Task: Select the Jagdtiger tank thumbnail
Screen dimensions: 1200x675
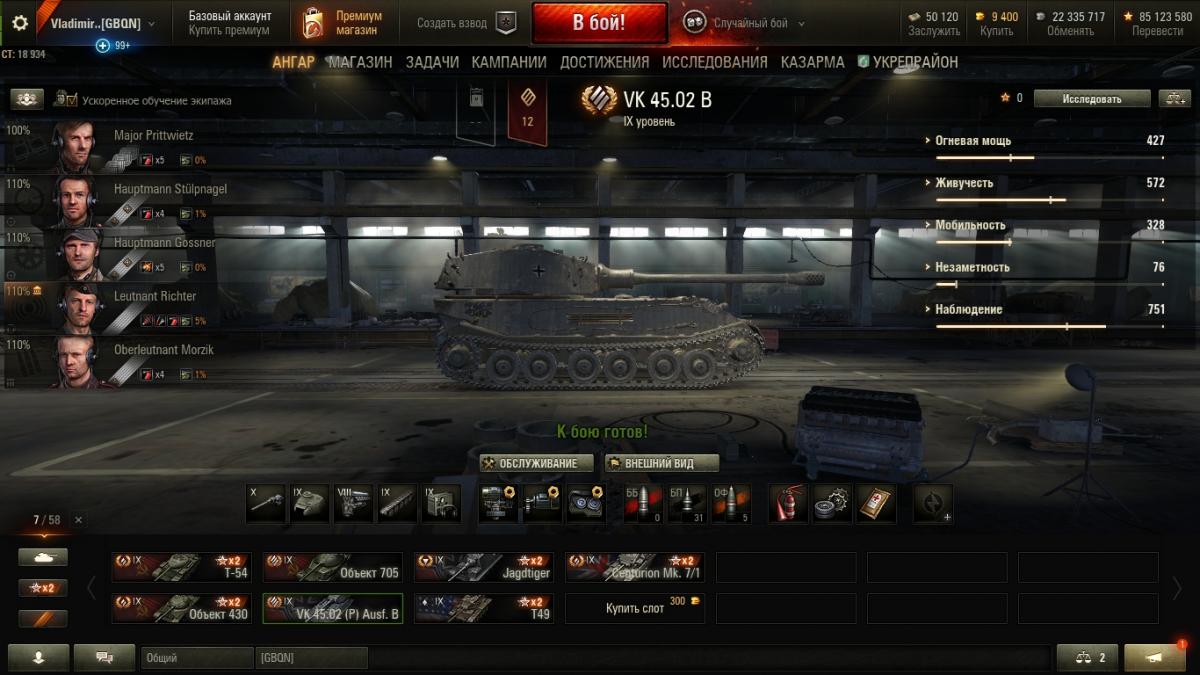Action: (x=484, y=567)
